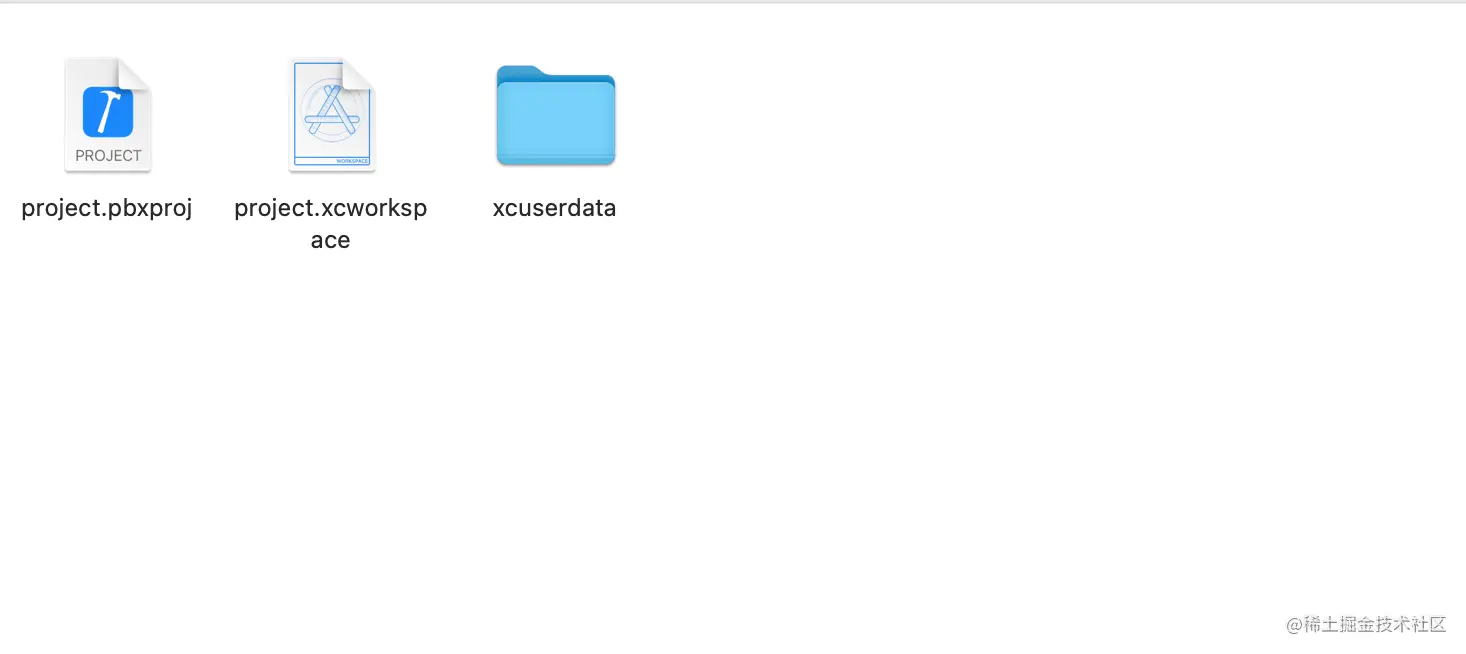Click the PROJECT caption on the pbxproj icon
Viewport: 1466px width, 654px height.
(108, 156)
